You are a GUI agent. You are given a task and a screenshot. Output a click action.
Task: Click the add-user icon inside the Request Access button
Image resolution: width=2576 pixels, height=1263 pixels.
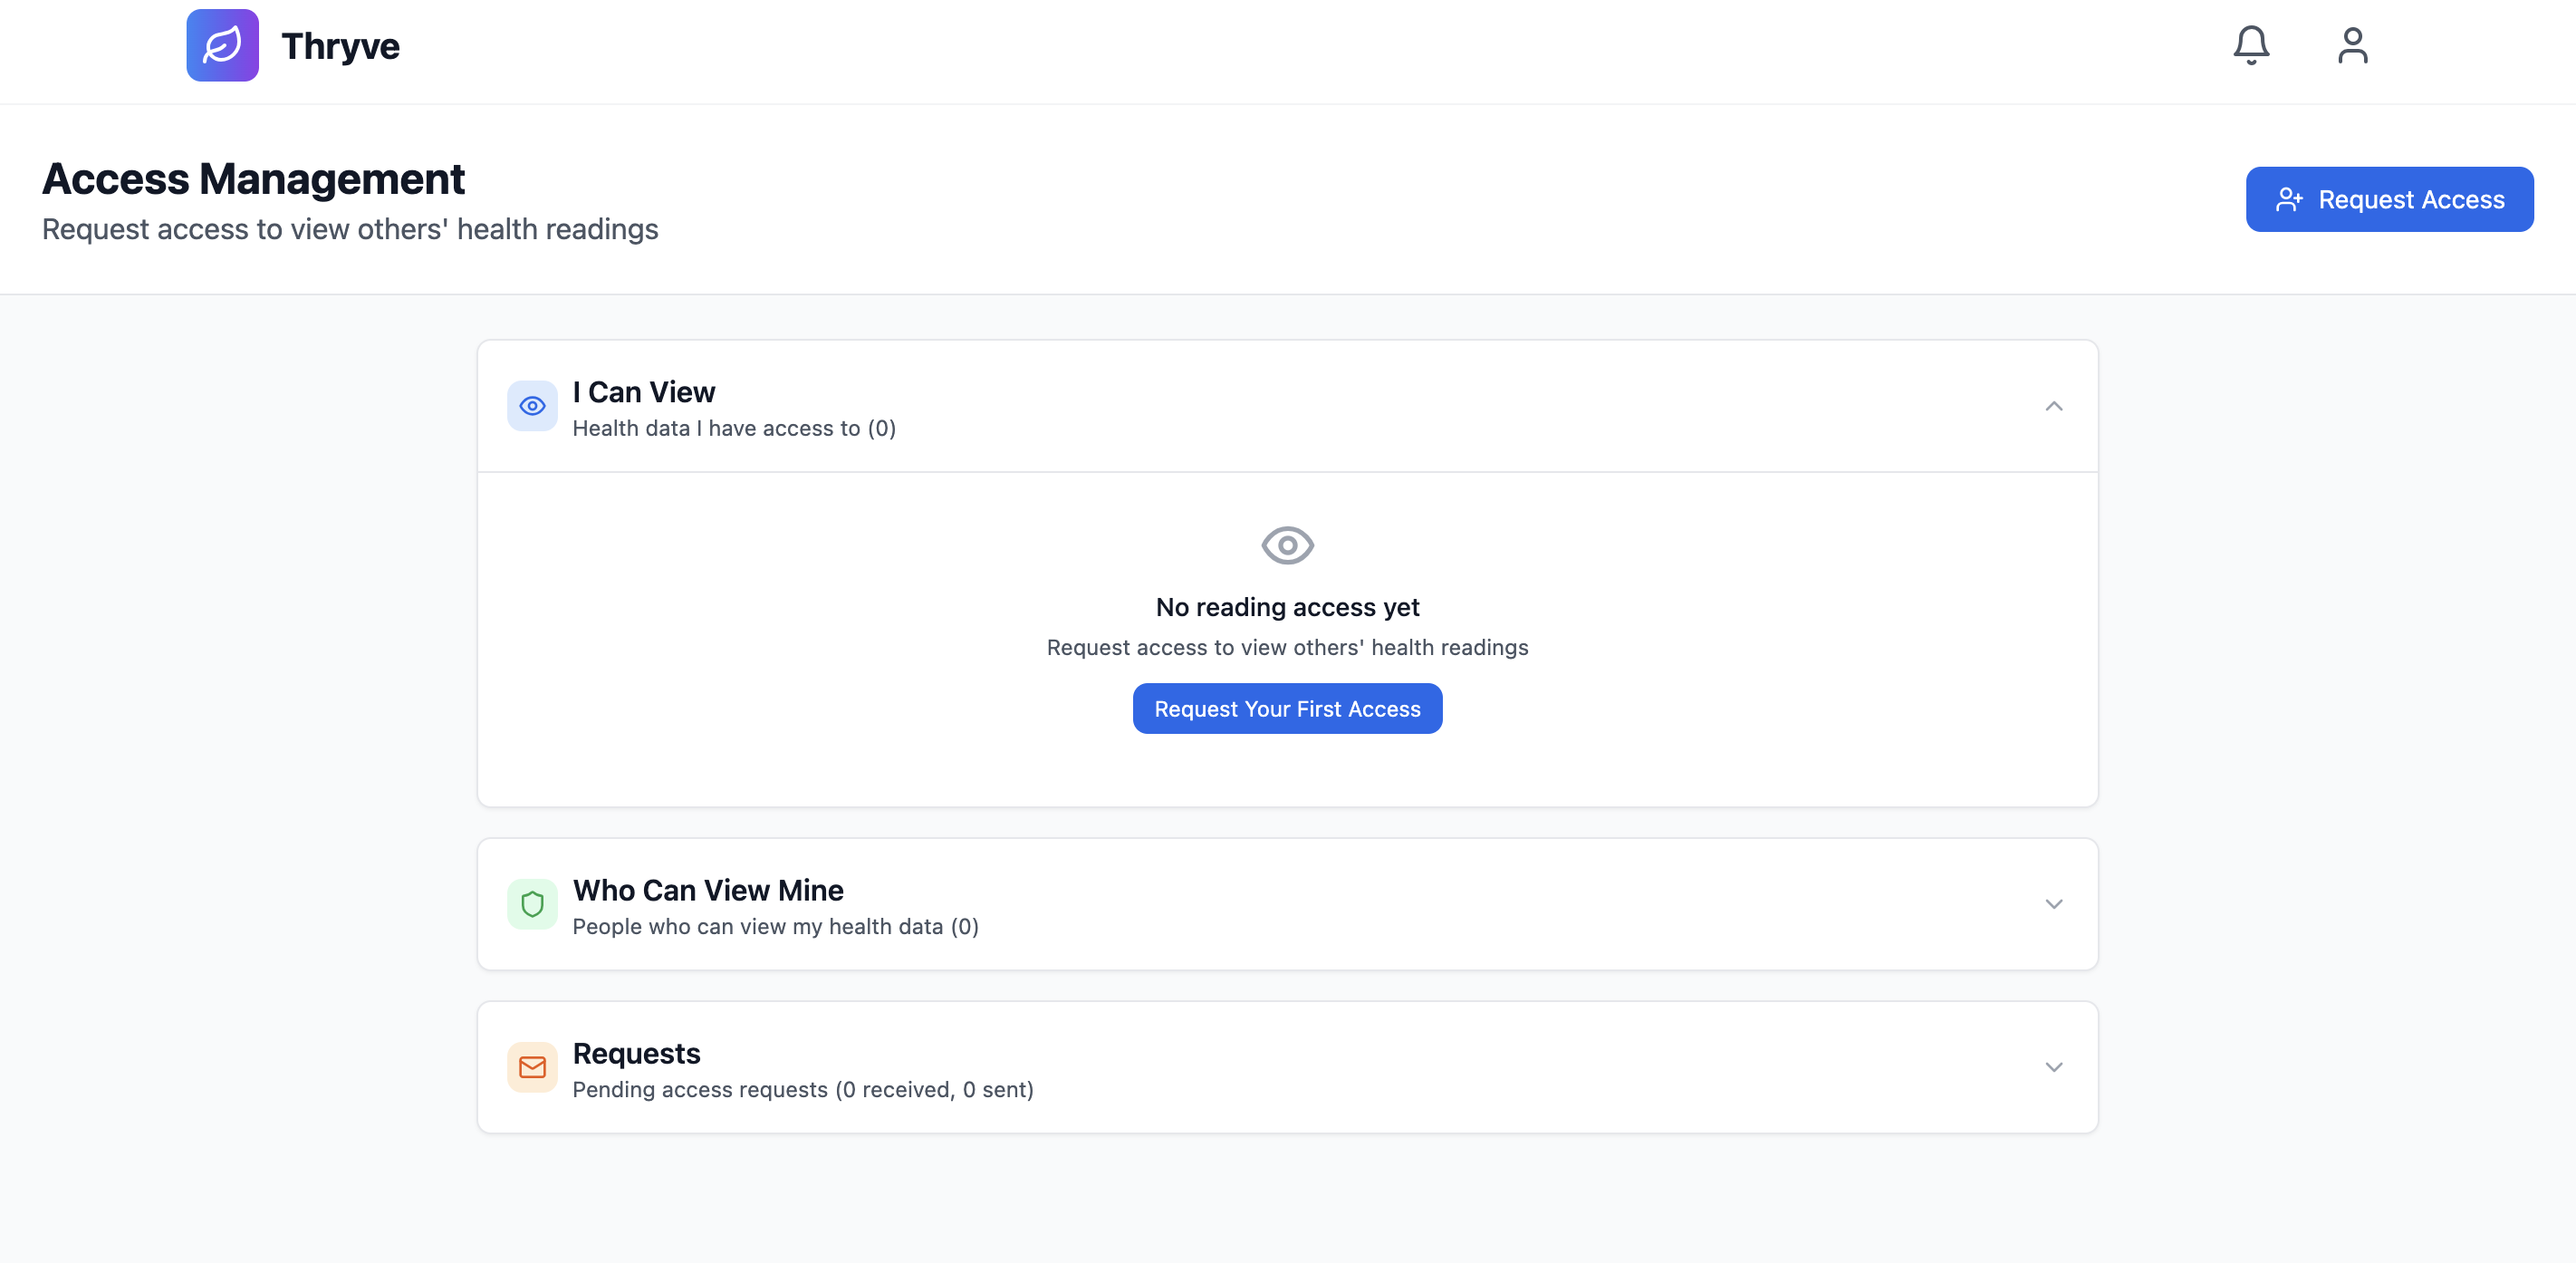tap(2289, 200)
